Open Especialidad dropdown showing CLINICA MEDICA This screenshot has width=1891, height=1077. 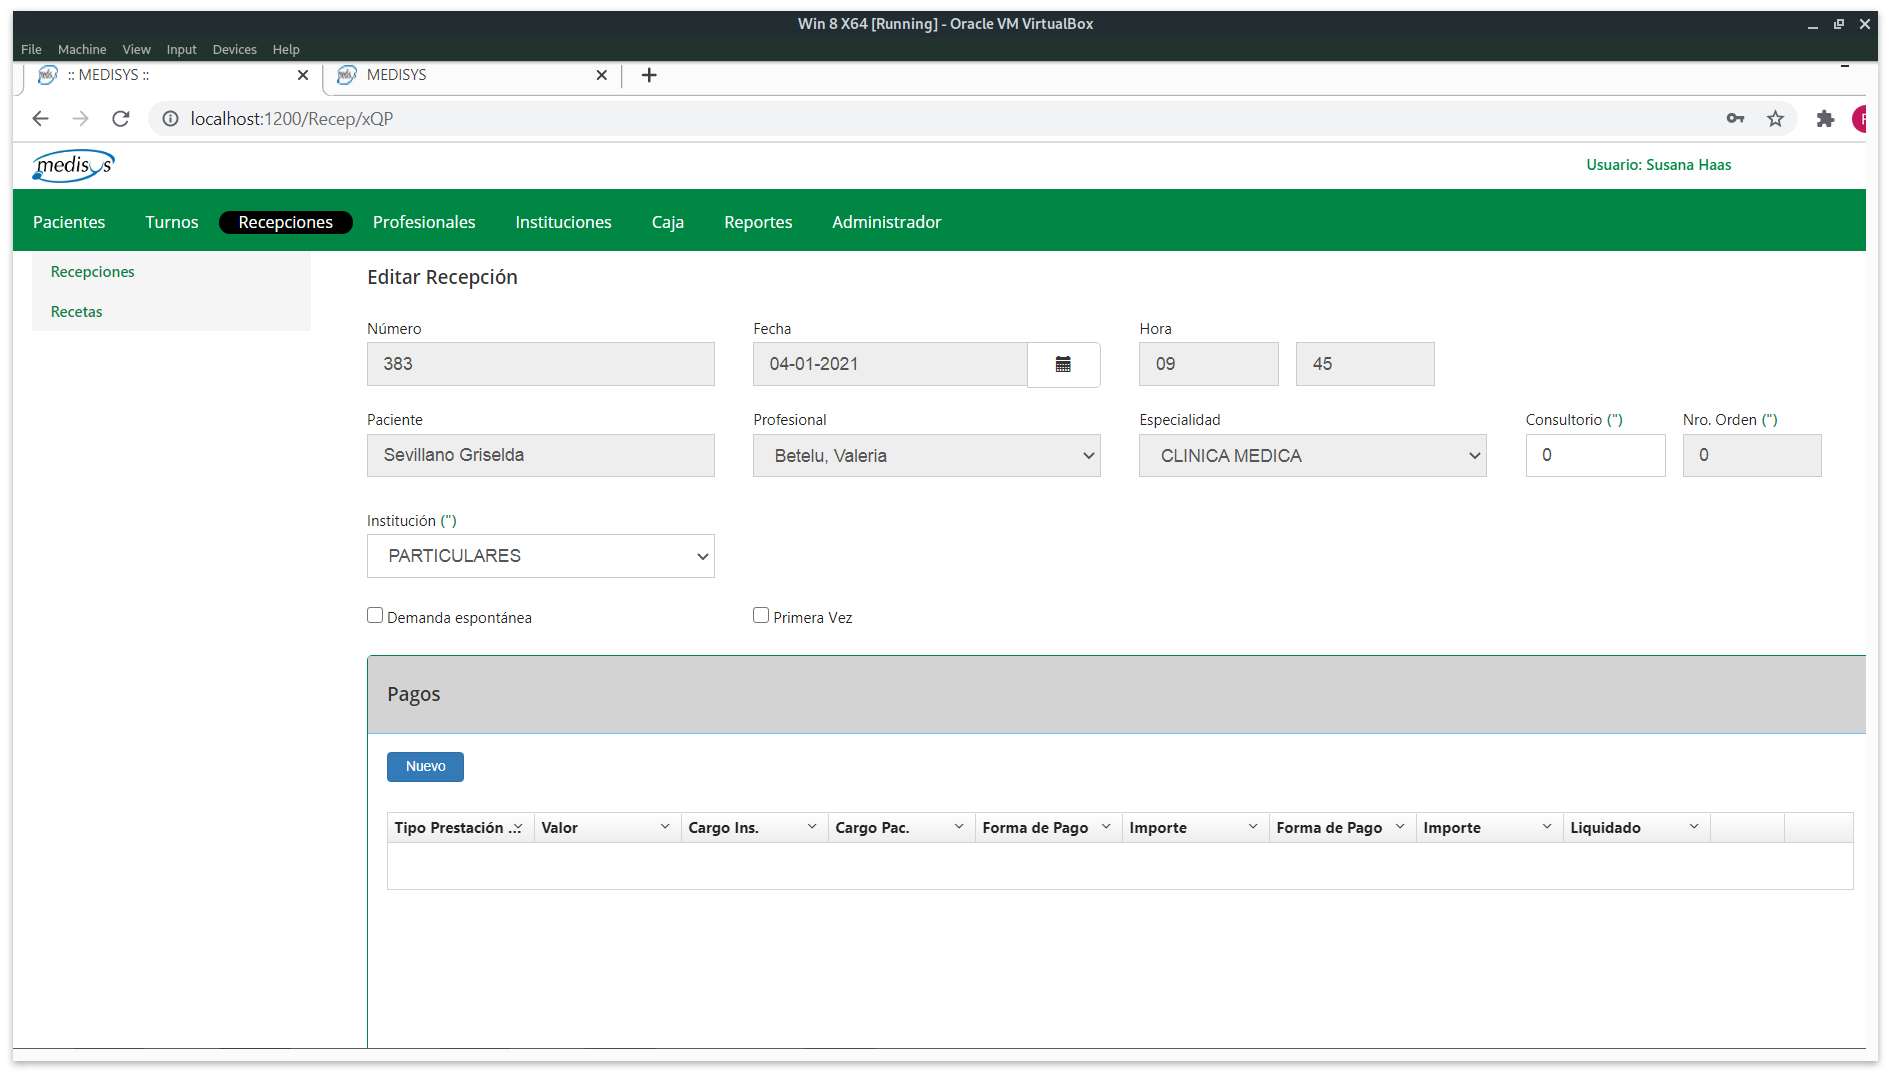[x=1313, y=456]
